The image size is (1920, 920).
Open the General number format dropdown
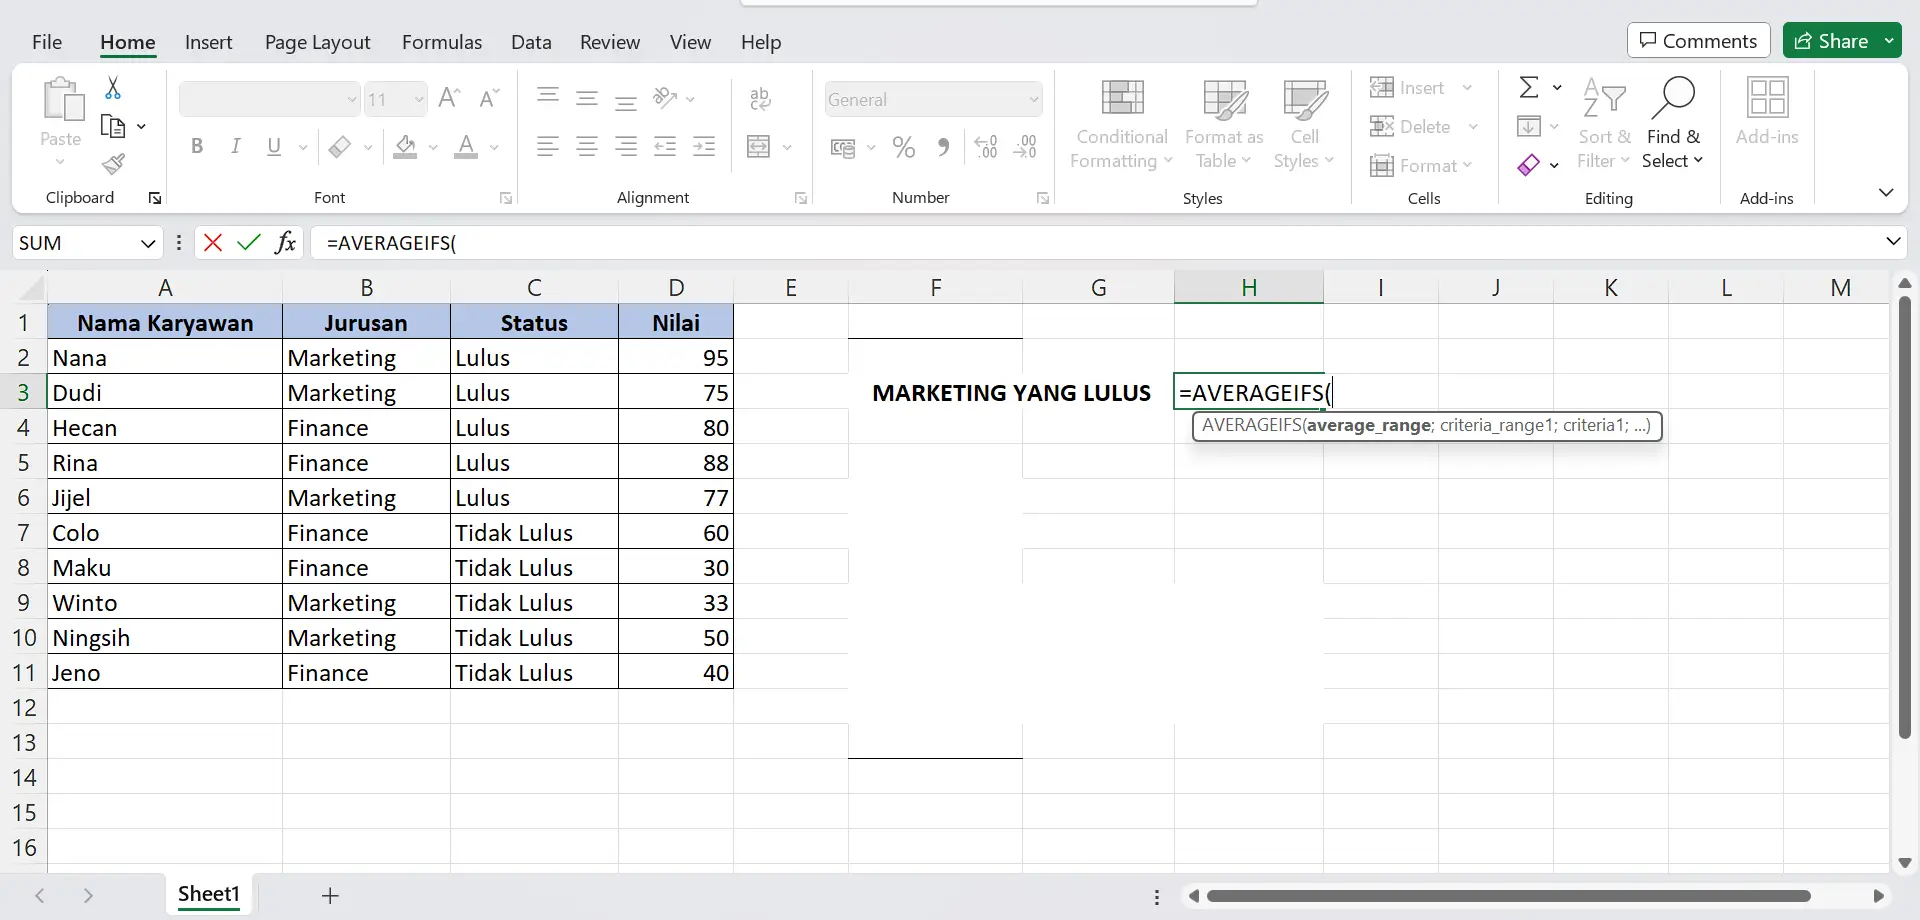tap(1033, 99)
